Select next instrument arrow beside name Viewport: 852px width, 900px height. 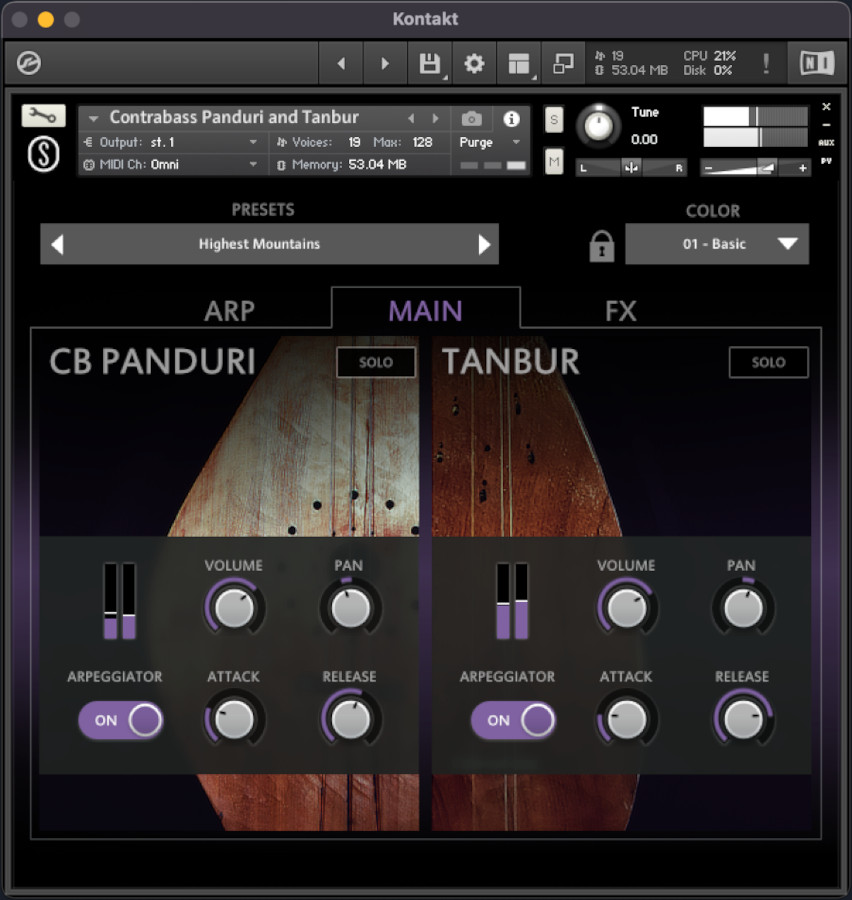click(x=435, y=118)
